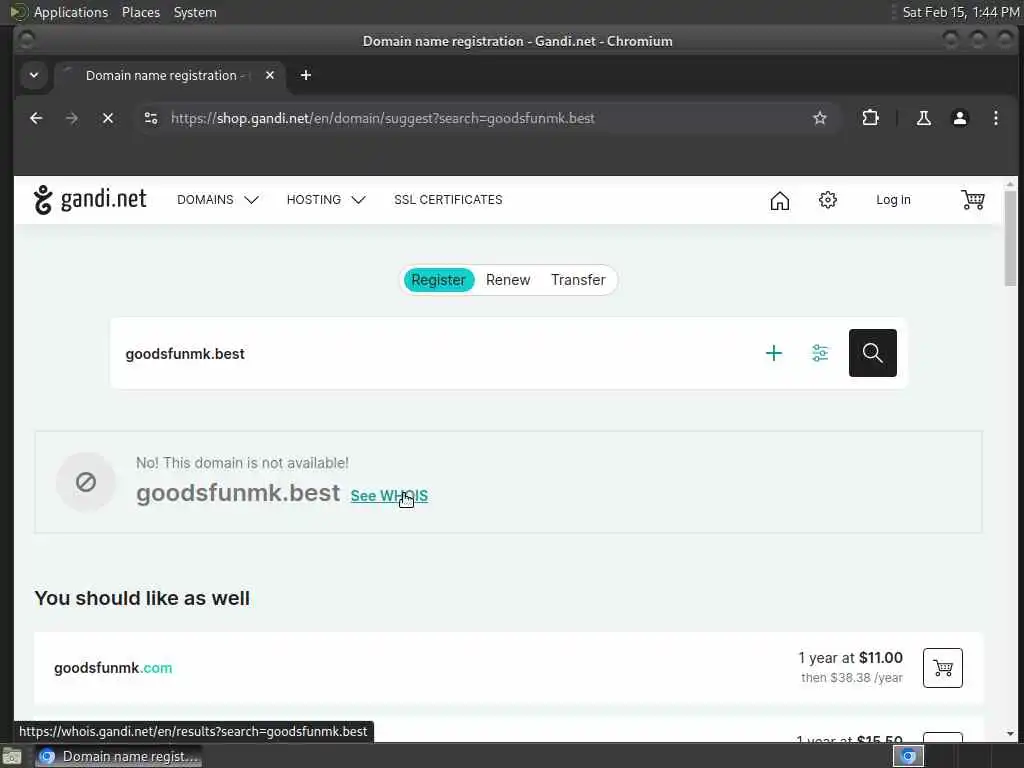This screenshot has height=768, width=1024.
Task: Click the goodsfunmk.com suggestion
Action: (x=113, y=668)
